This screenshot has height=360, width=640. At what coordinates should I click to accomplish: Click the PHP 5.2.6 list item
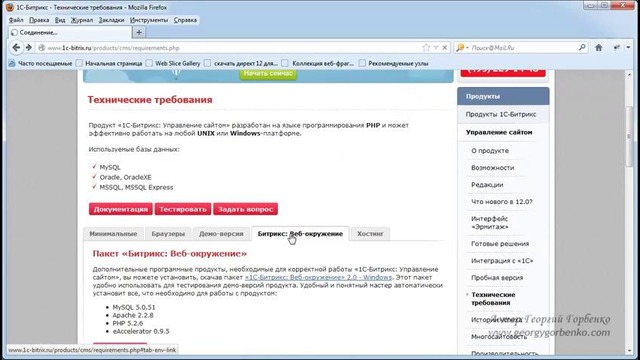pos(128,323)
